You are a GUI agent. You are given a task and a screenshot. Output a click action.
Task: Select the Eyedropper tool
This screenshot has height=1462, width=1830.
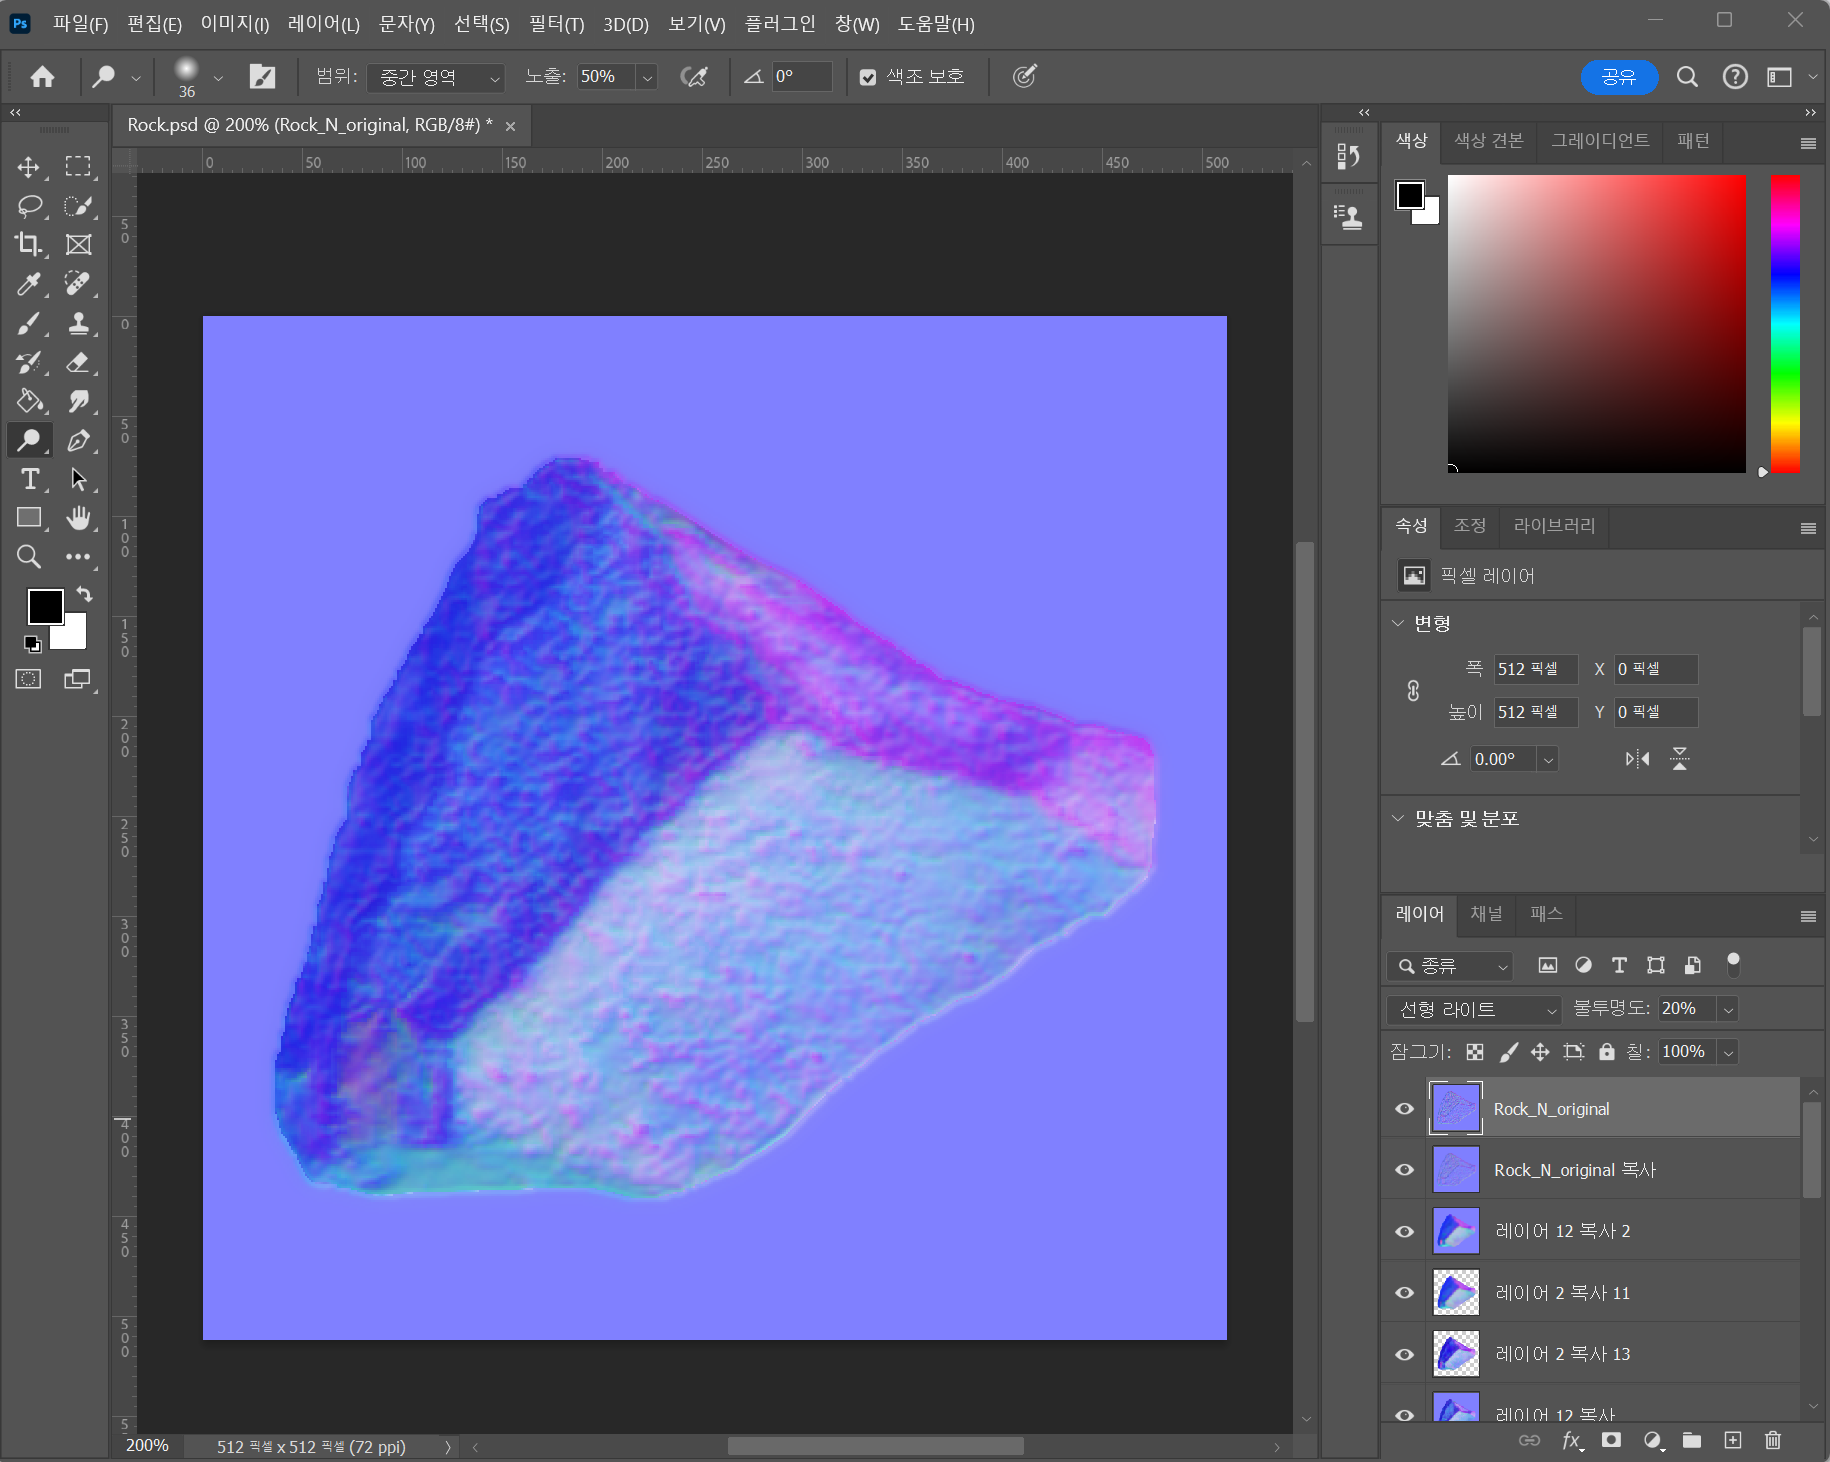point(29,284)
